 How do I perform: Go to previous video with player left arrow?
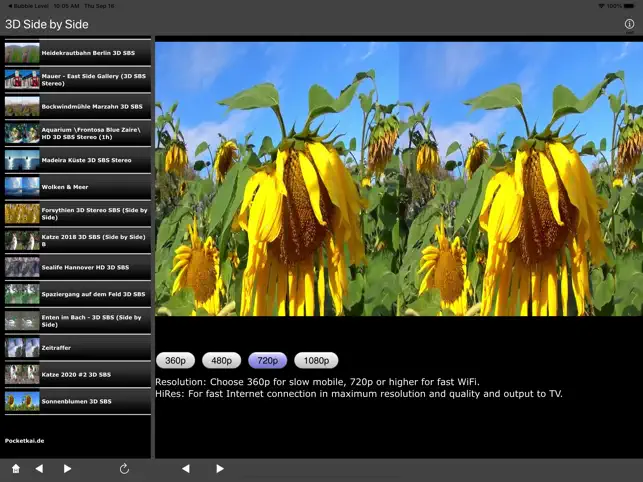point(186,468)
